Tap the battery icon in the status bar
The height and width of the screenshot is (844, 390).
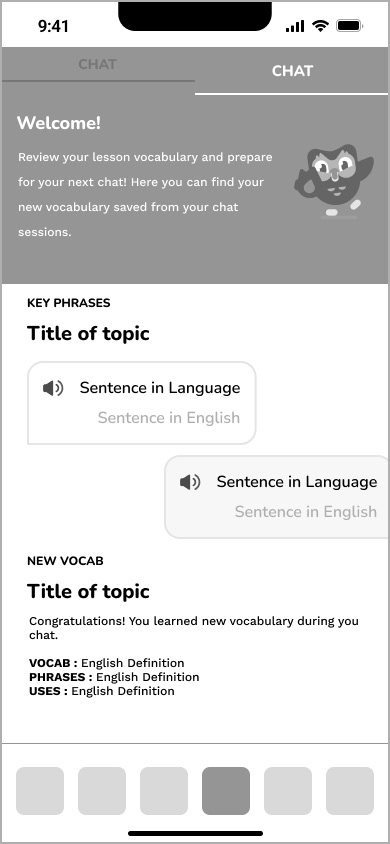click(x=350, y=26)
